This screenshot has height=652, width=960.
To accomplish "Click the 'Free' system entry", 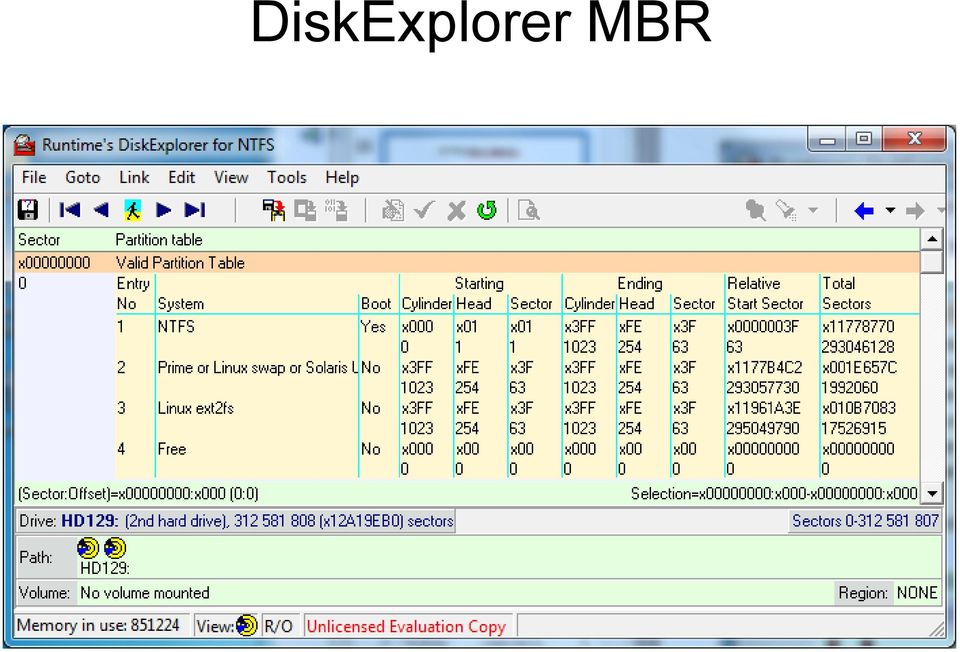I will coord(171,449).
